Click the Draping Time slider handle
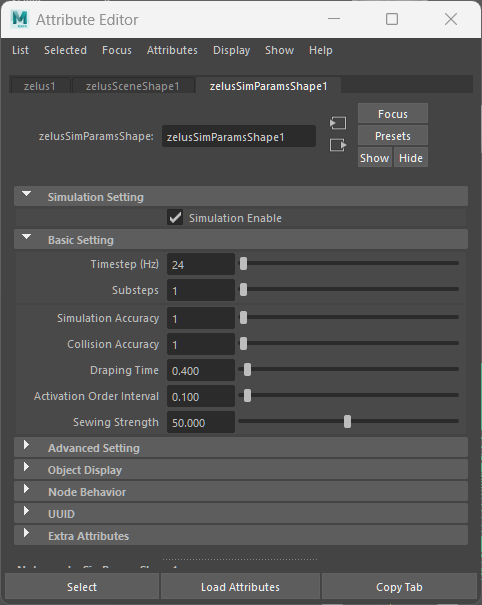The width and height of the screenshot is (482, 605). 247,370
